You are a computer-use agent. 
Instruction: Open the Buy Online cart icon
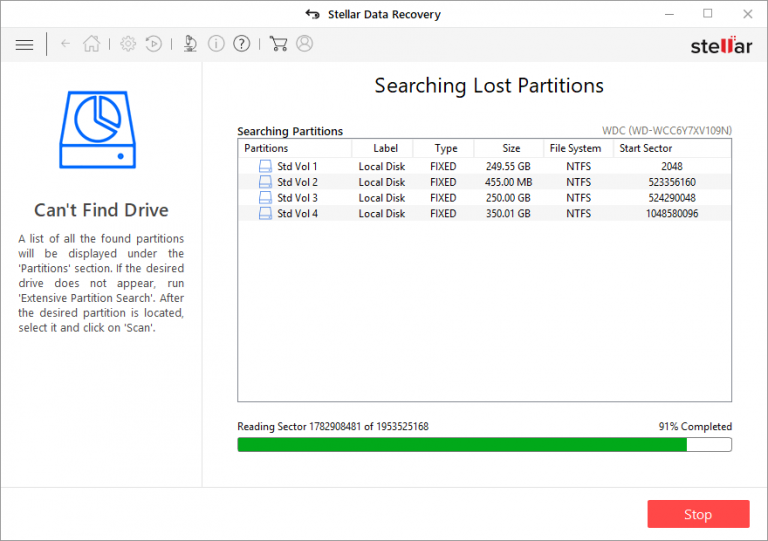(278, 44)
